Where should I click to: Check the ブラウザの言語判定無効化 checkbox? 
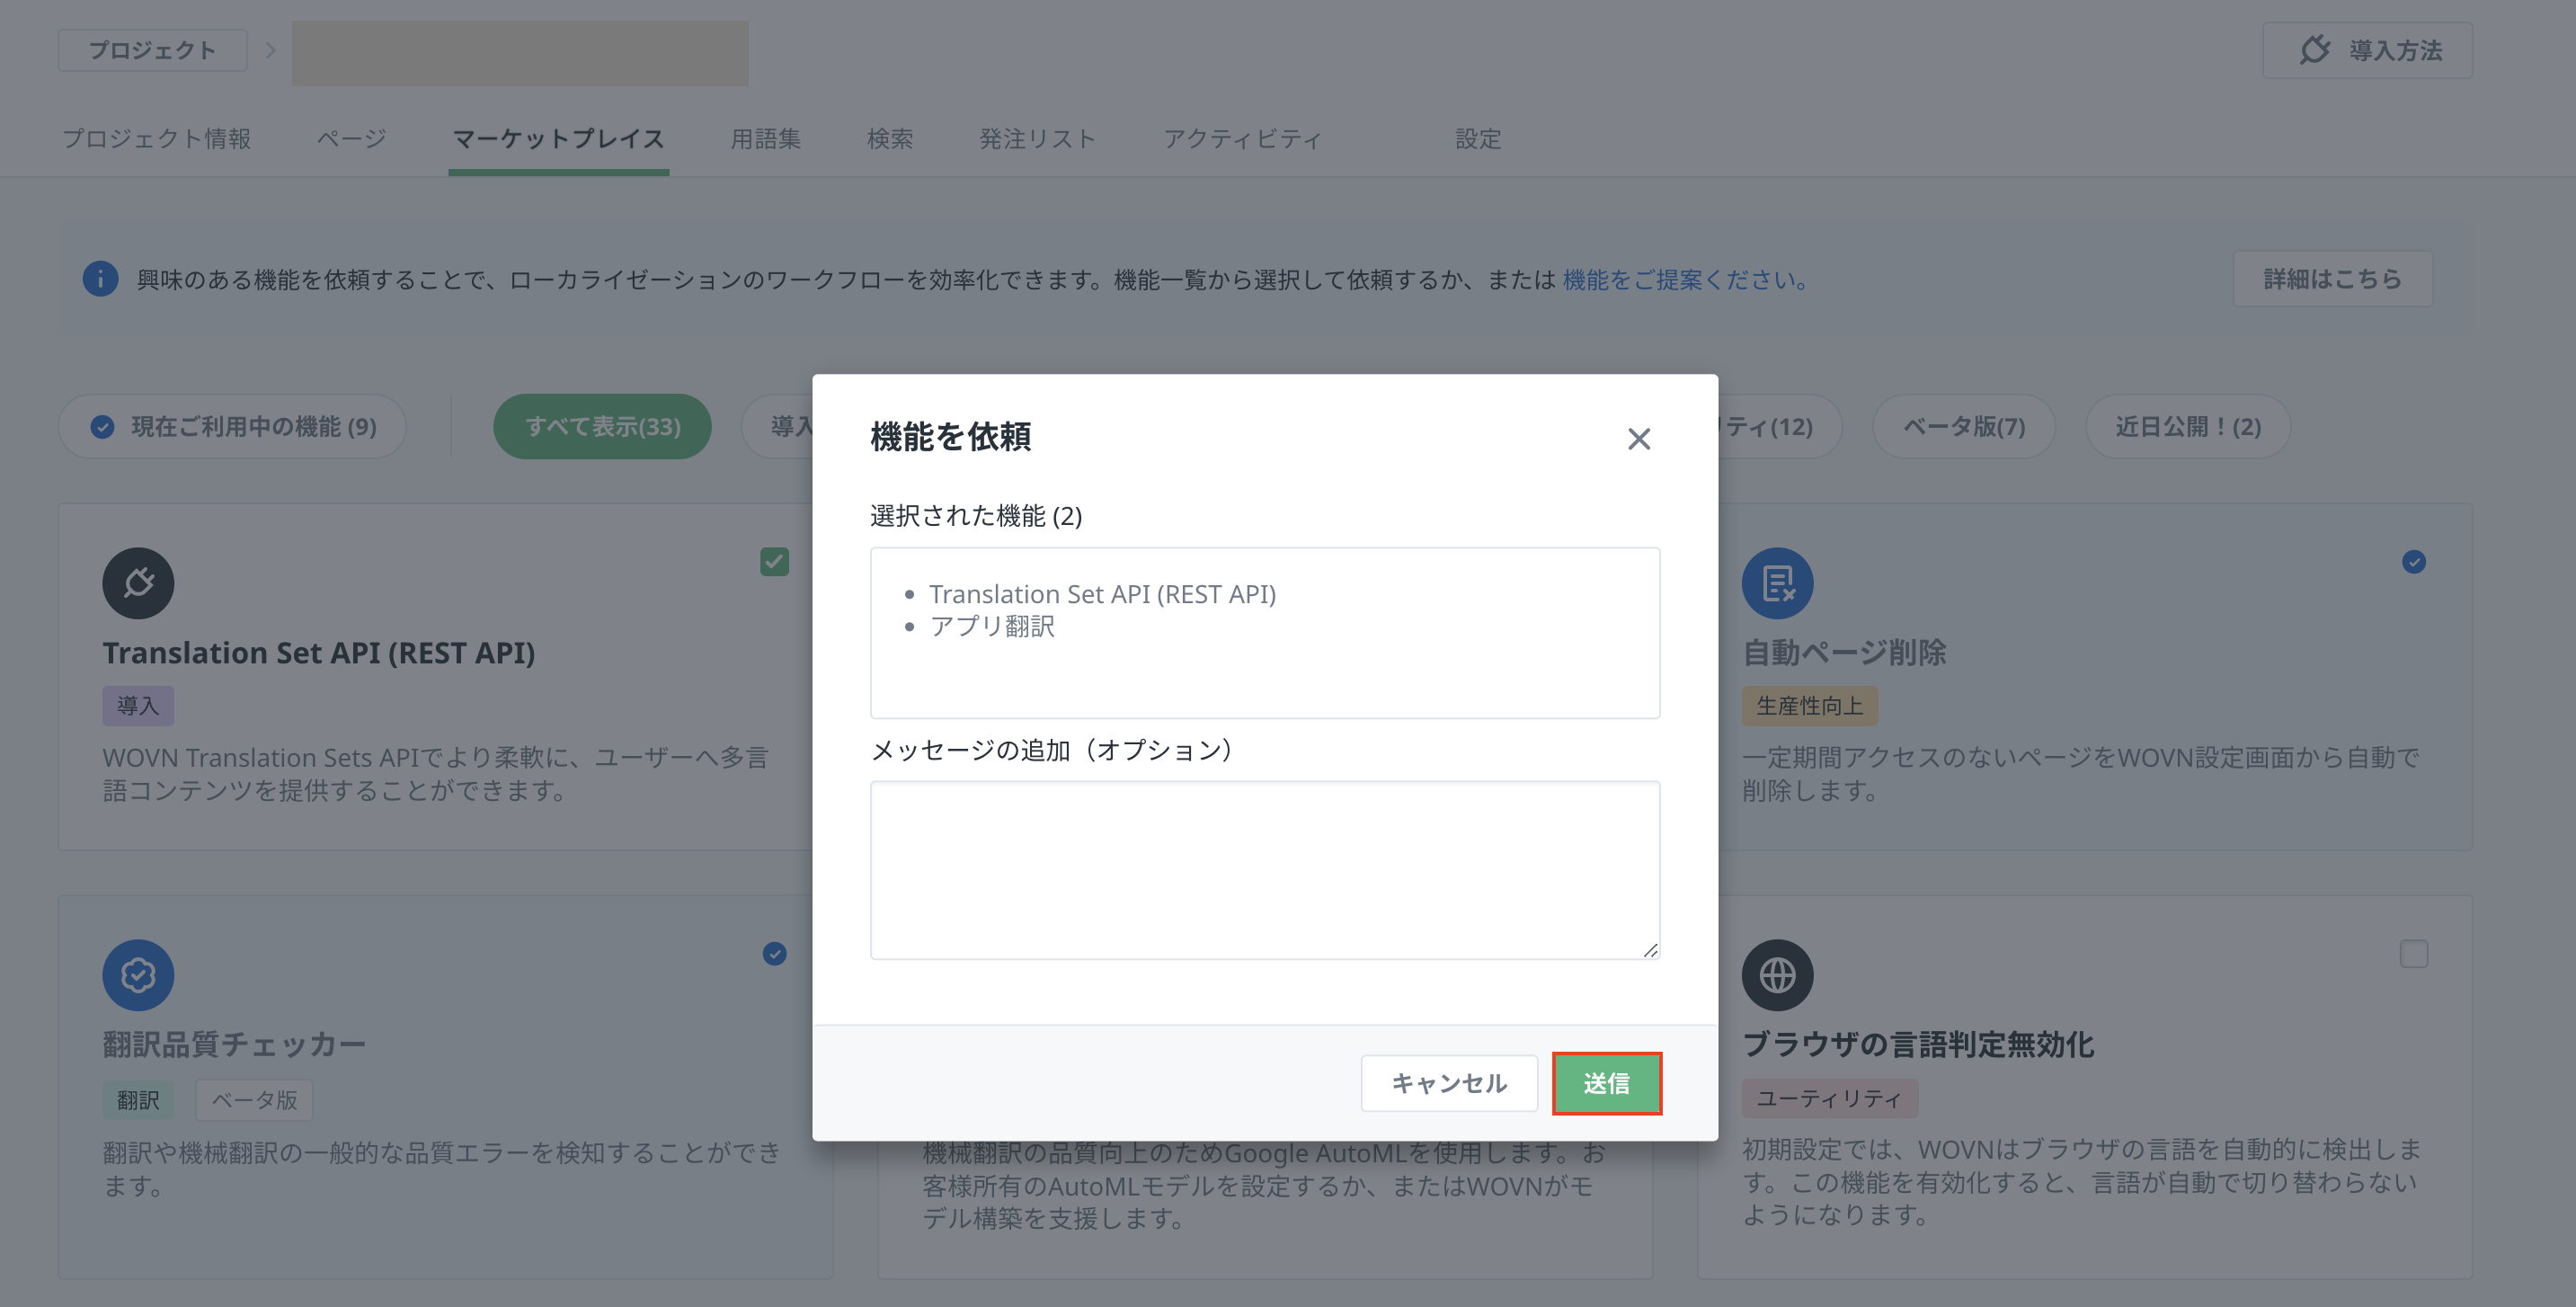coord(2413,954)
